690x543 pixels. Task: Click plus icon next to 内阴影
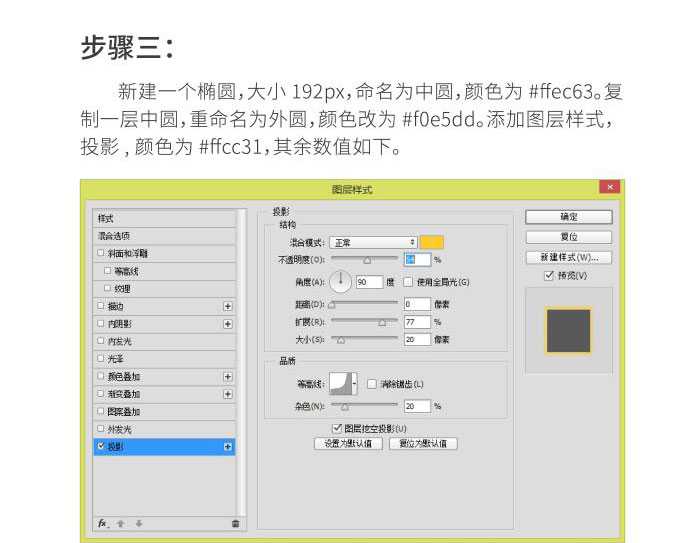coord(228,324)
